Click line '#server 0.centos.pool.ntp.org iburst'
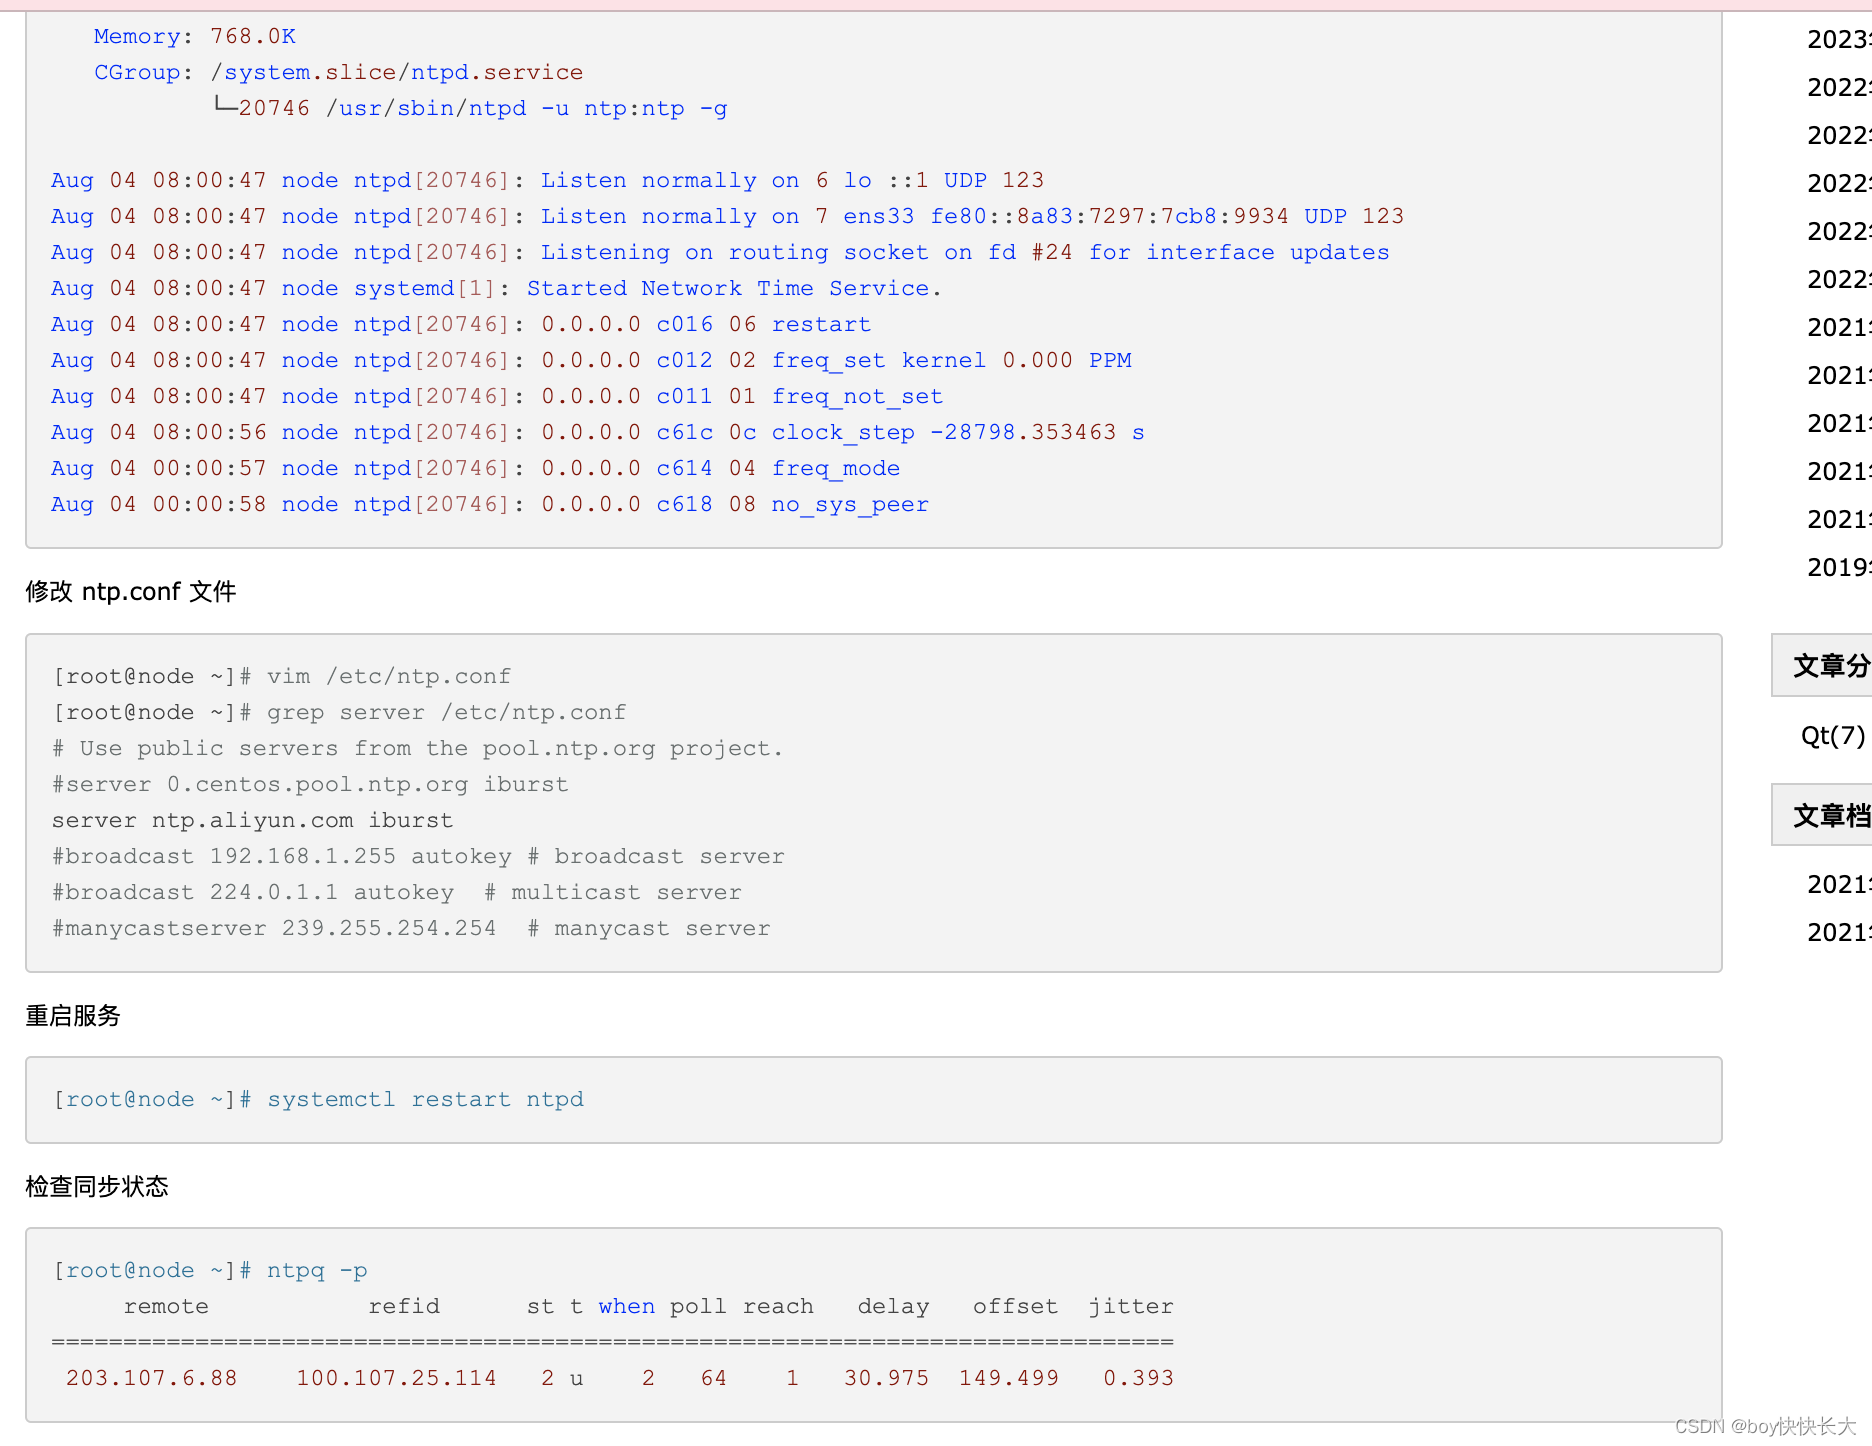This screenshot has width=1872, height=1446. point(310,785)
